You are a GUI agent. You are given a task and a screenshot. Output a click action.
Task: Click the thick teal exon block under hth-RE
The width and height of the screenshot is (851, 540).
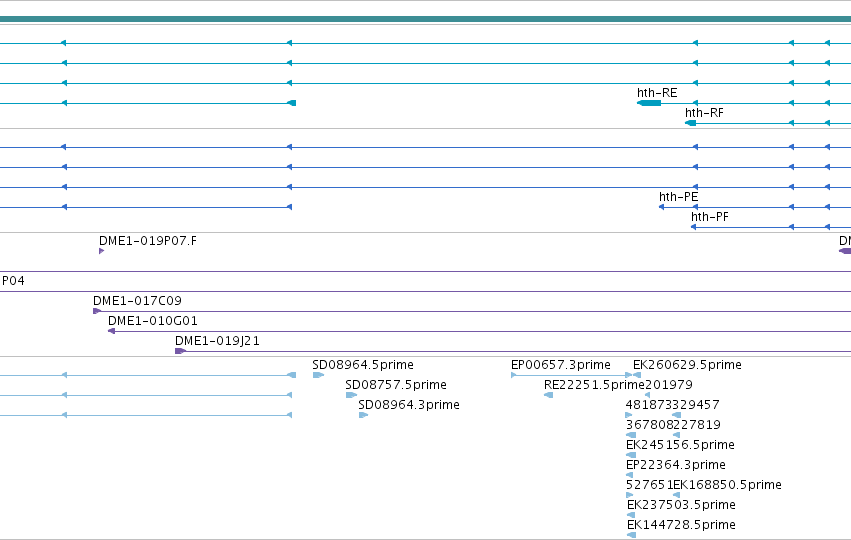point(649,103)
